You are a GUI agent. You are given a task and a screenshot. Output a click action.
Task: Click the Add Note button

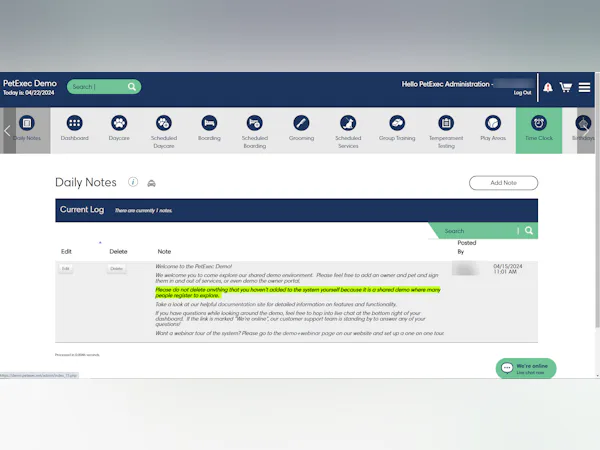[x=504, y=183]
